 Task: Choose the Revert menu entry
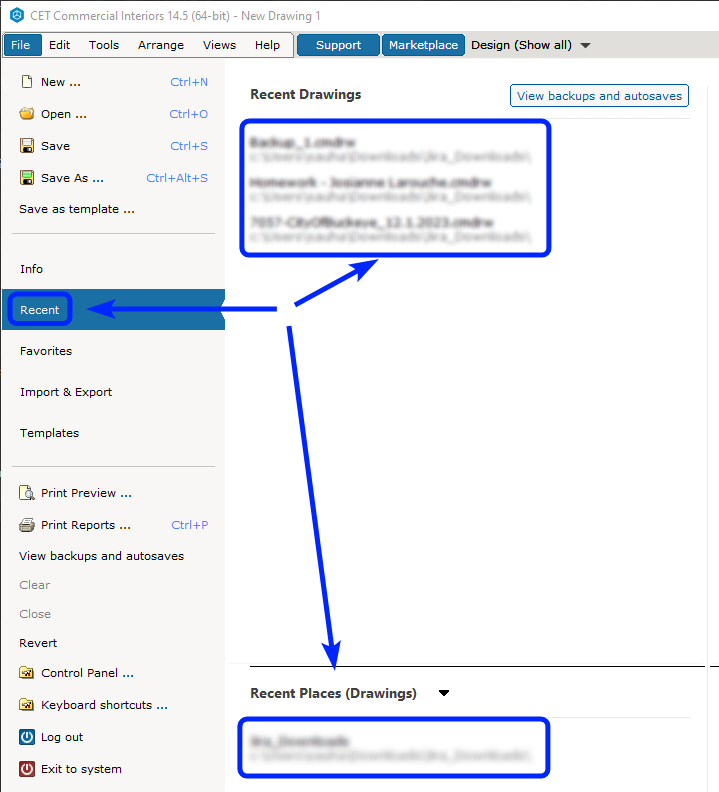[38, 643]
